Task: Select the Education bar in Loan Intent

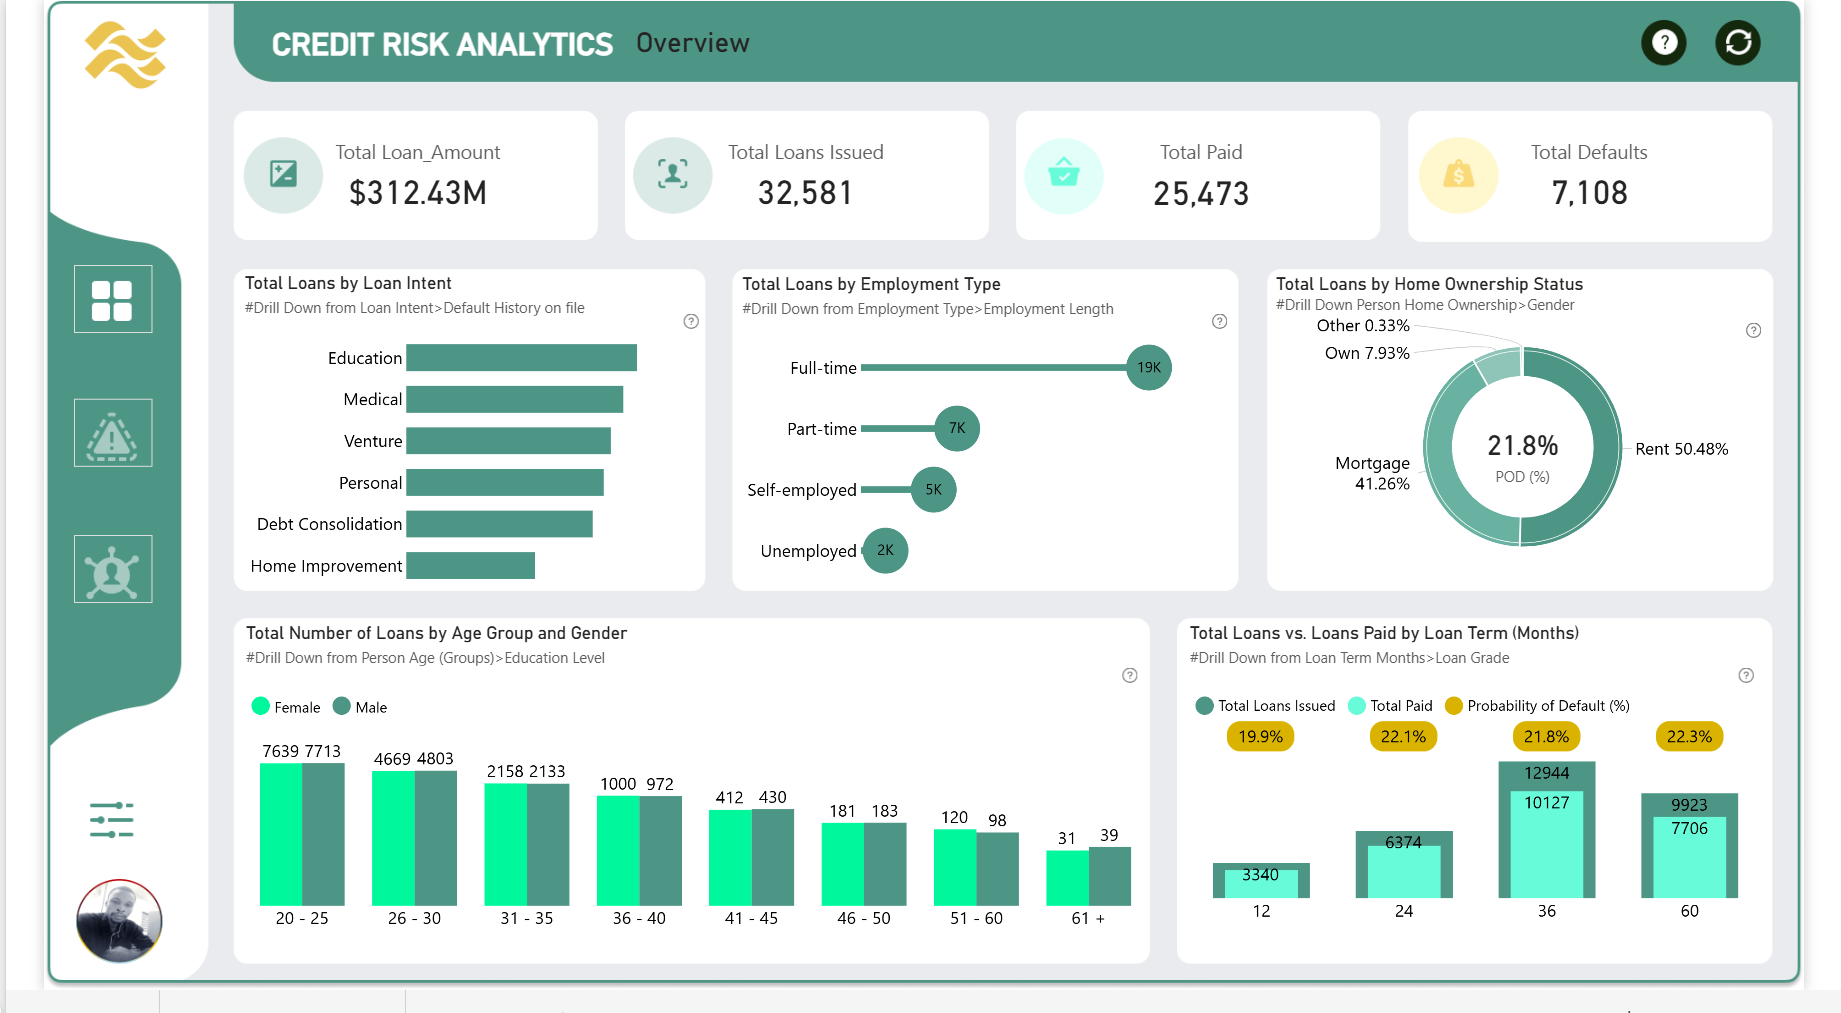Action: click(521, 358)
